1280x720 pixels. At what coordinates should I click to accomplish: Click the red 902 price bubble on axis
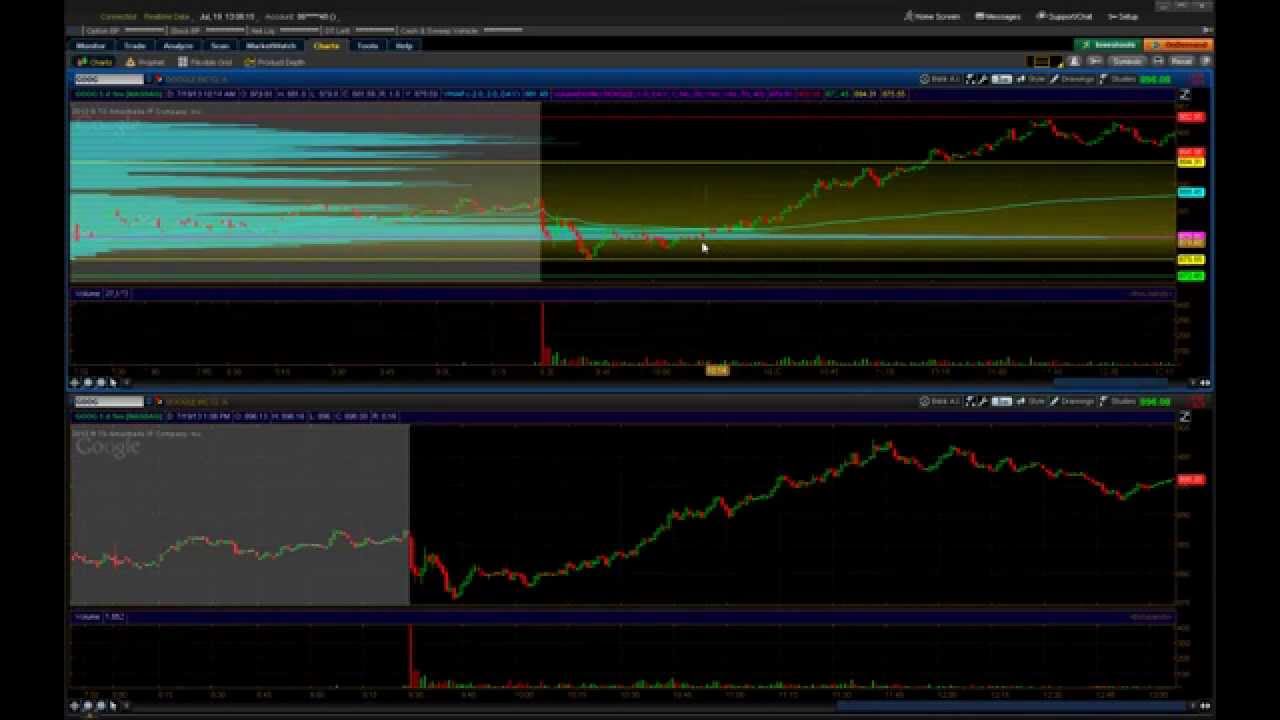pyautogui.click(x=1191, y=117)
